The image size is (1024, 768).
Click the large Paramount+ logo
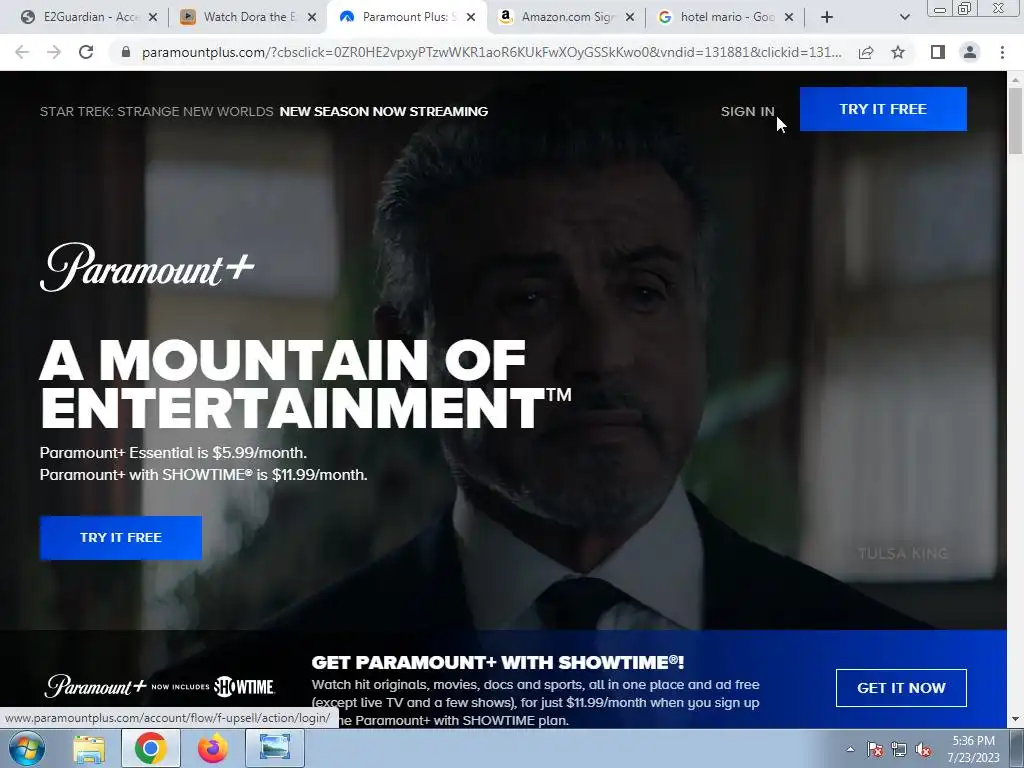tap(147, 267)
